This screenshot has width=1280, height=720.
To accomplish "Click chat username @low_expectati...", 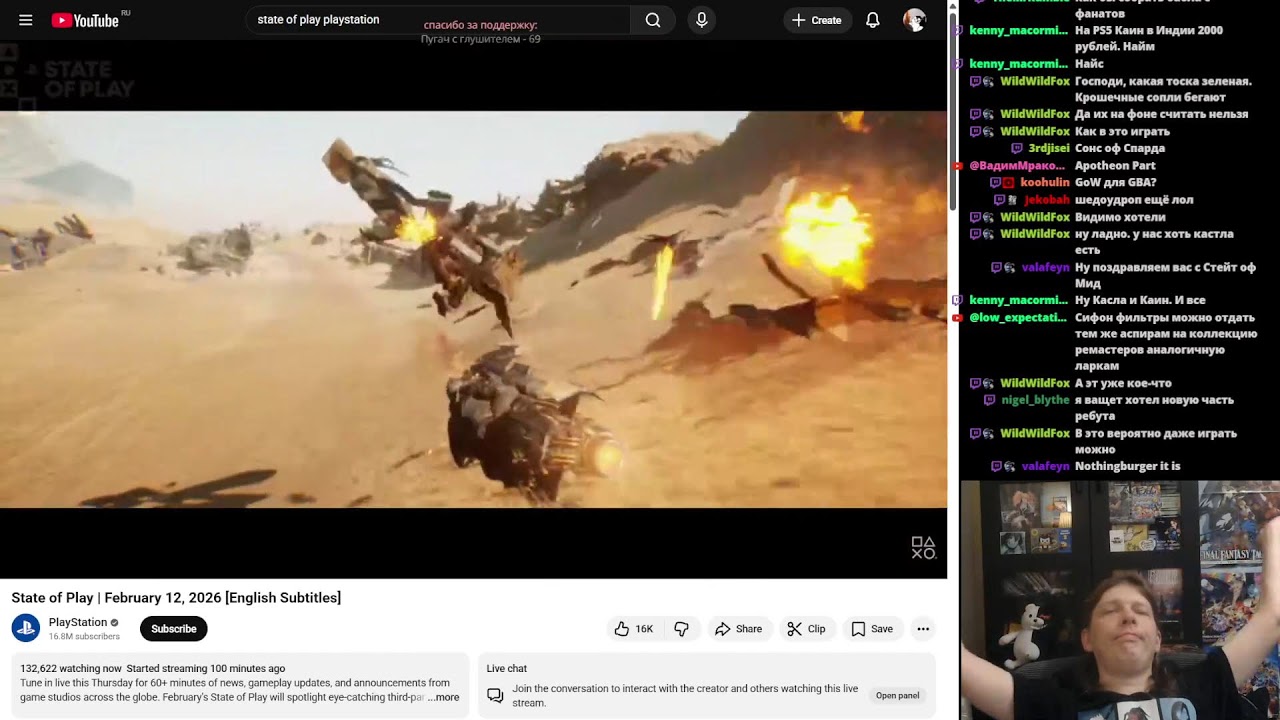I will tap(1018, 317).
